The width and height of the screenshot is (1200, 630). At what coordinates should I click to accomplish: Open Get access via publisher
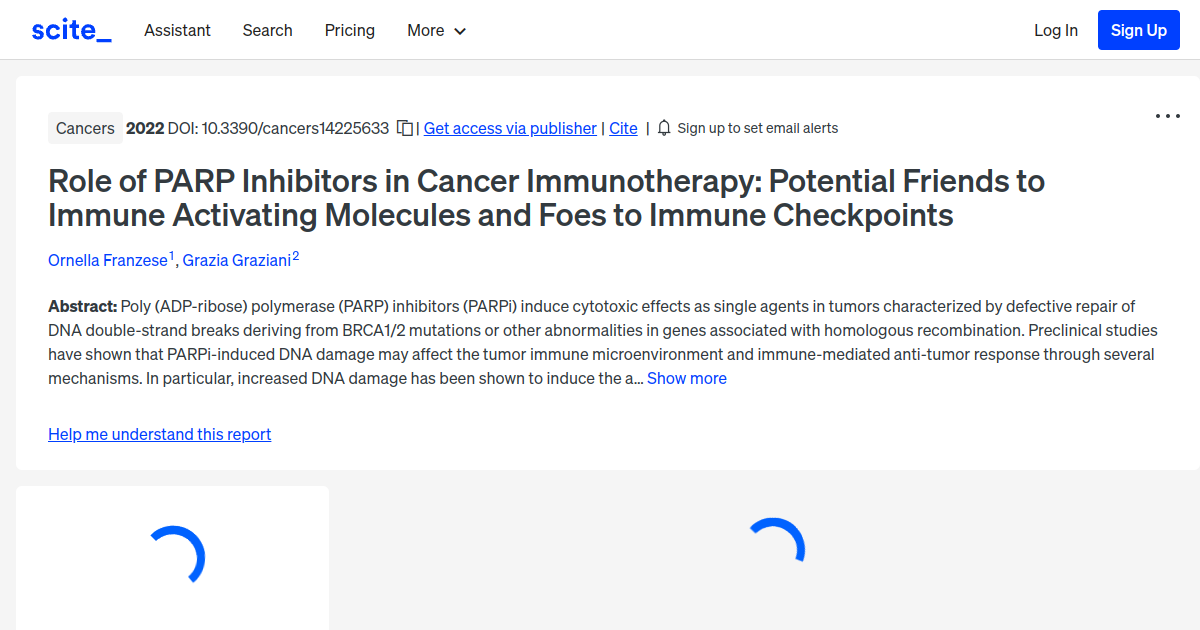coord(510,128)
